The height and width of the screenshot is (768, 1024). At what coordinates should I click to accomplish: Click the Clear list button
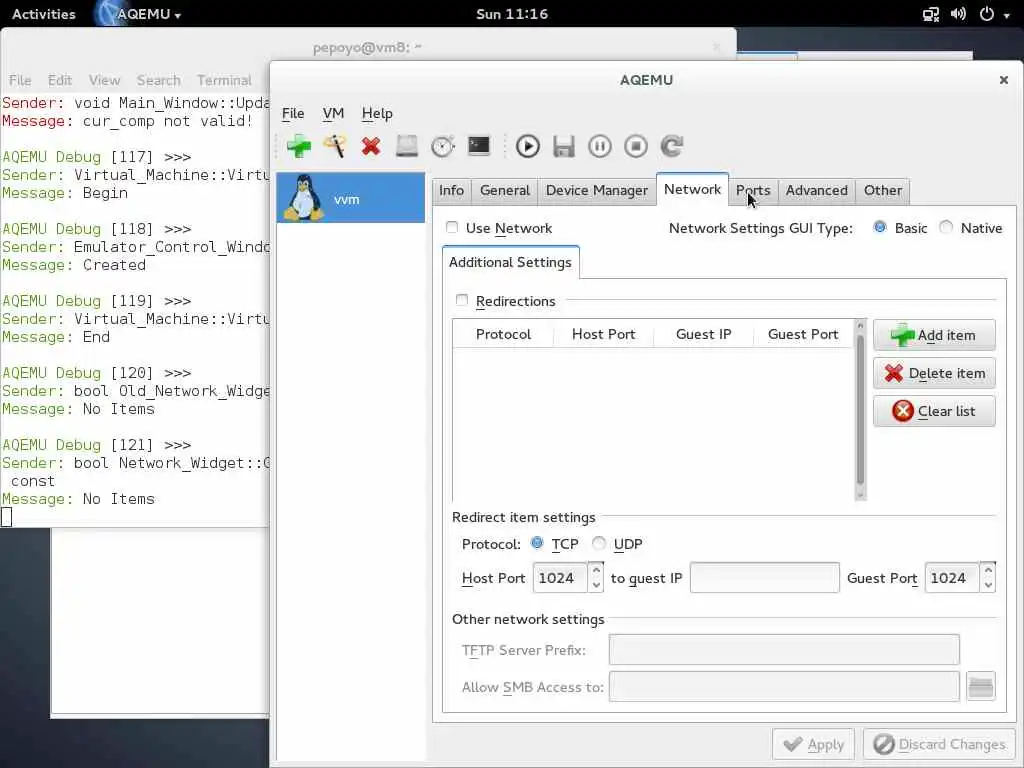(934, 411)
